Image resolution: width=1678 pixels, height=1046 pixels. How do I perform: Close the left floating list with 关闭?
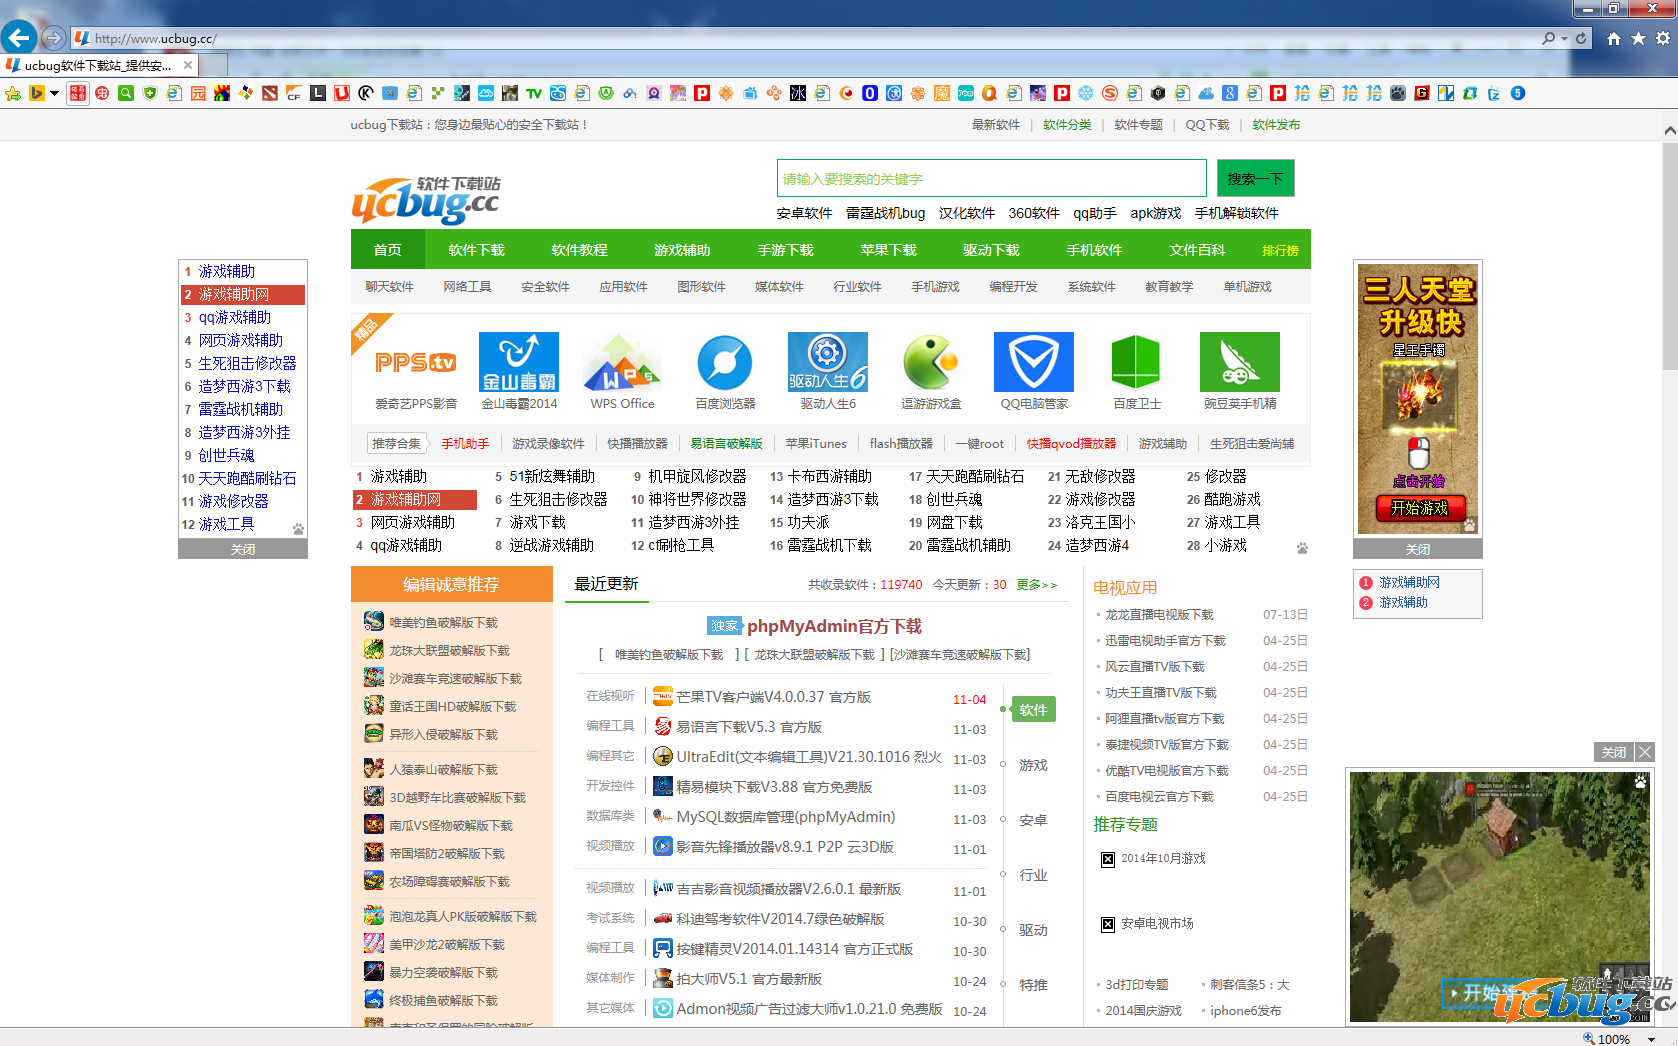(x=243, y=549)
